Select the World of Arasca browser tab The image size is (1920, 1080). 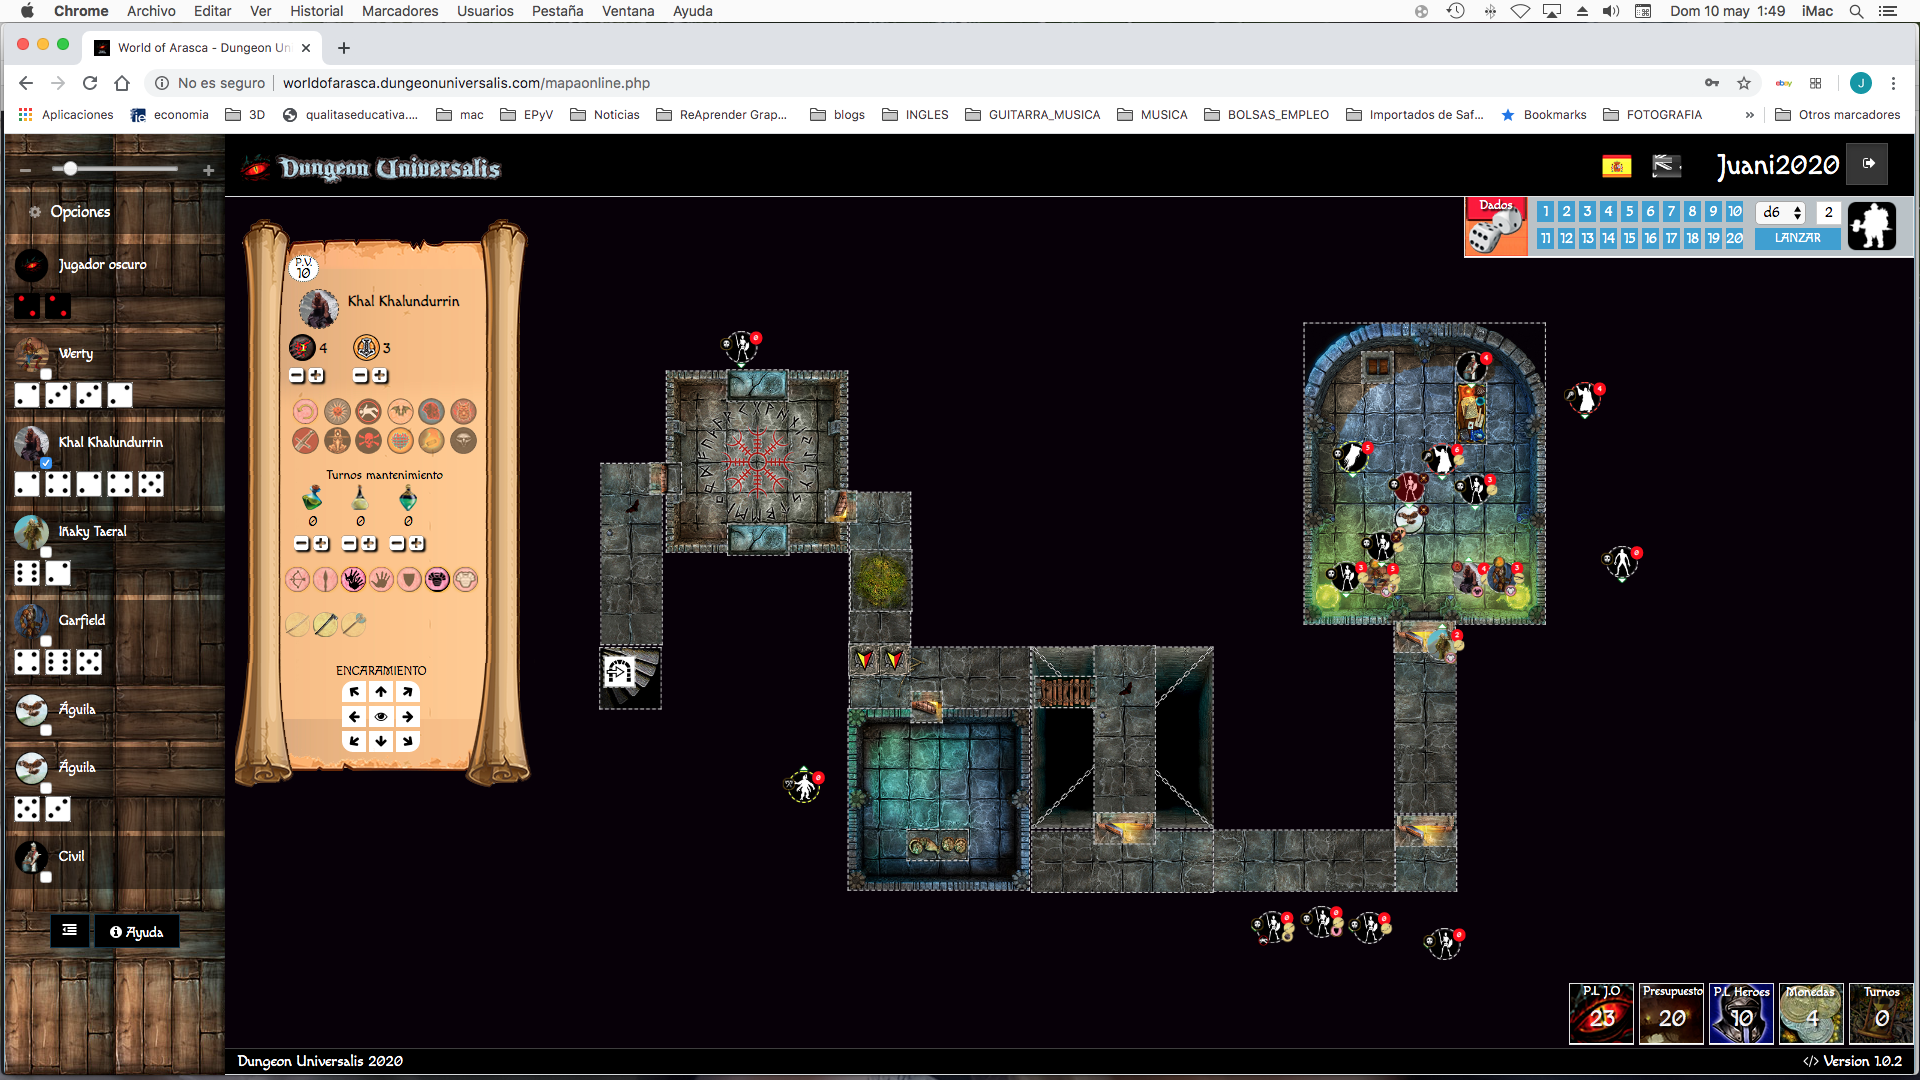[204, 47]
